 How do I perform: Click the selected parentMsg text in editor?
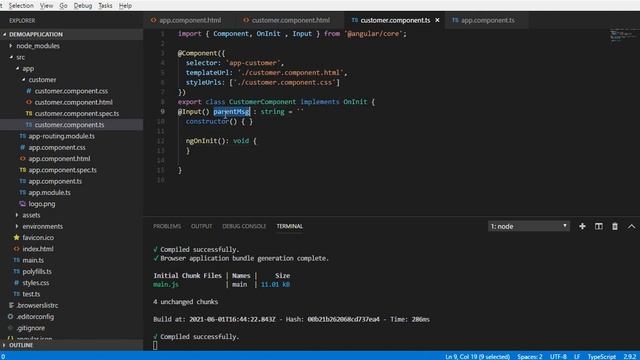pos(231,111)
